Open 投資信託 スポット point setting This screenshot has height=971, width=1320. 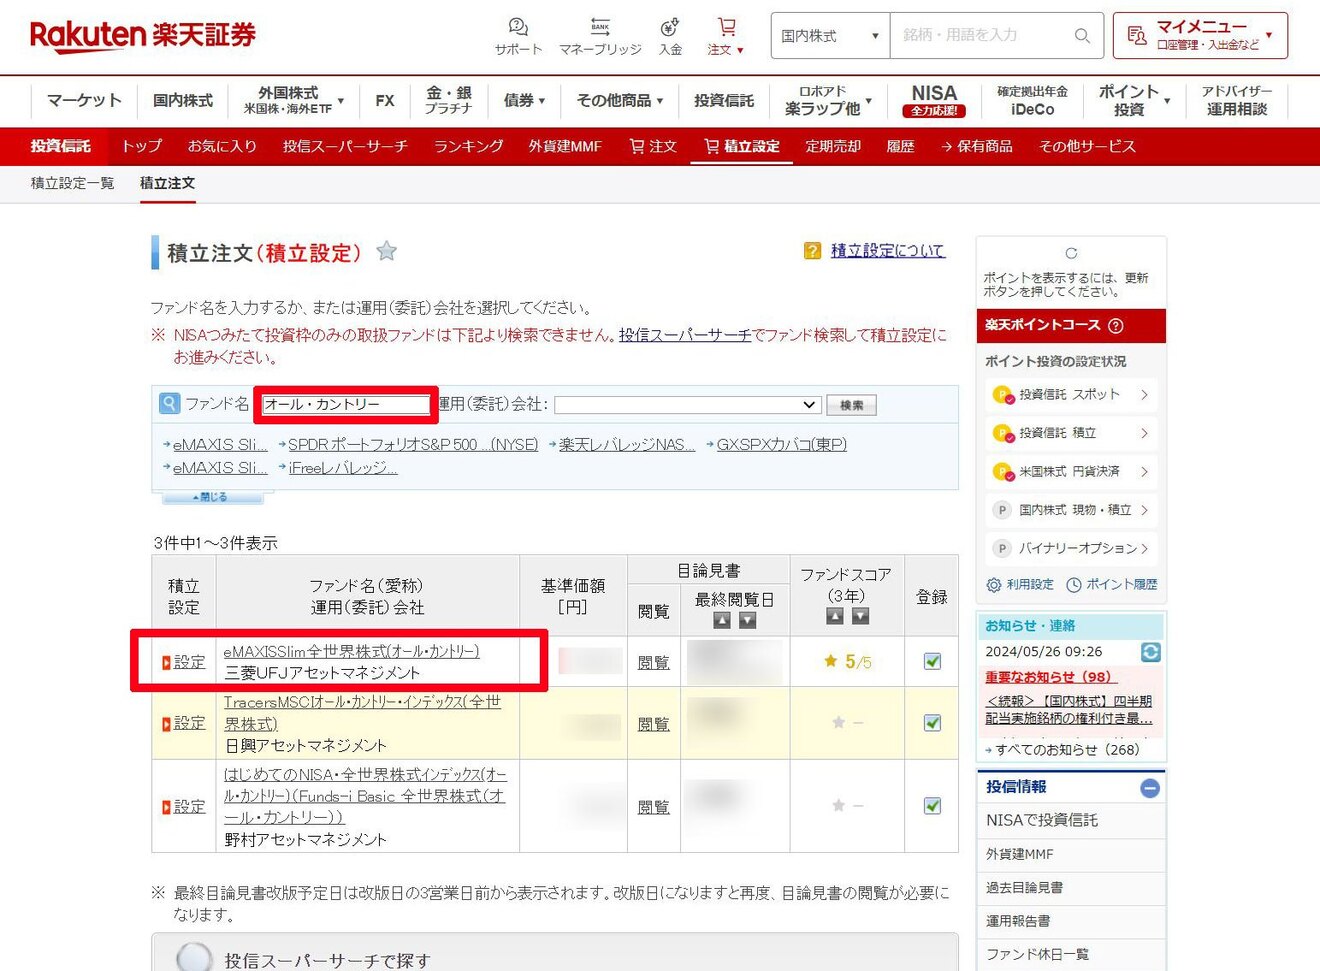click(1071, 395)
